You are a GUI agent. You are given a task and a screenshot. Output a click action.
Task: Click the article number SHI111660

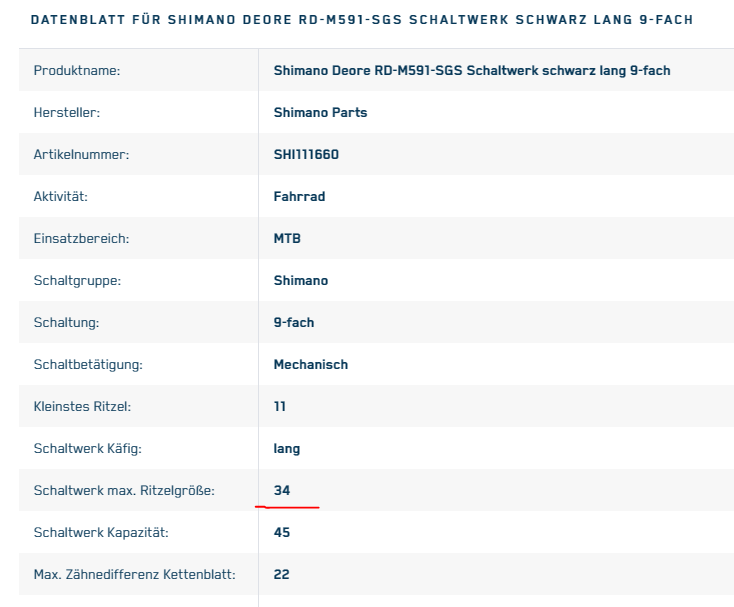point(306,154)
